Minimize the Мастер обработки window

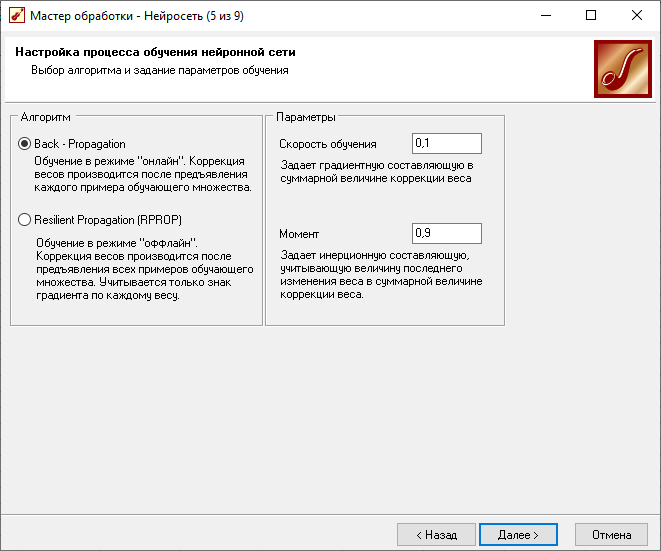click(x=546, y=16)
